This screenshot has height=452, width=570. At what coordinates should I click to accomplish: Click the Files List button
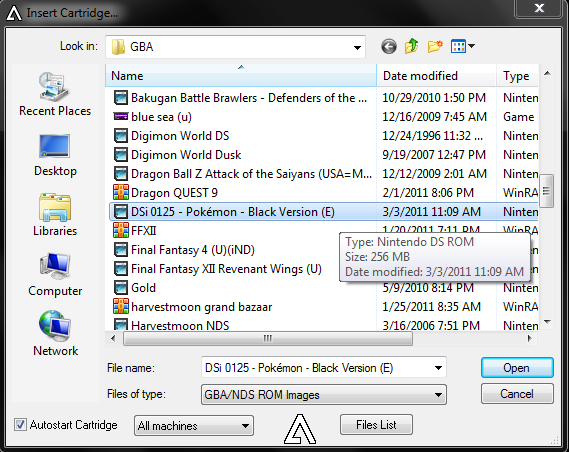coord(376,425)
